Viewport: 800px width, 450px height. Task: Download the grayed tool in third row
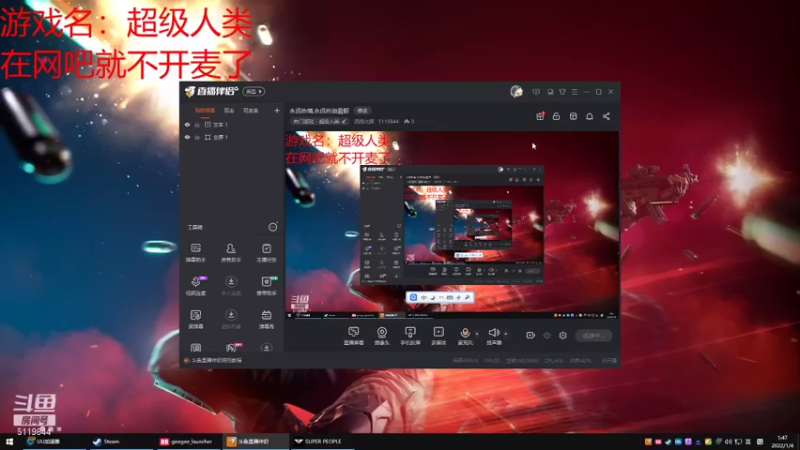pos(231,319)
